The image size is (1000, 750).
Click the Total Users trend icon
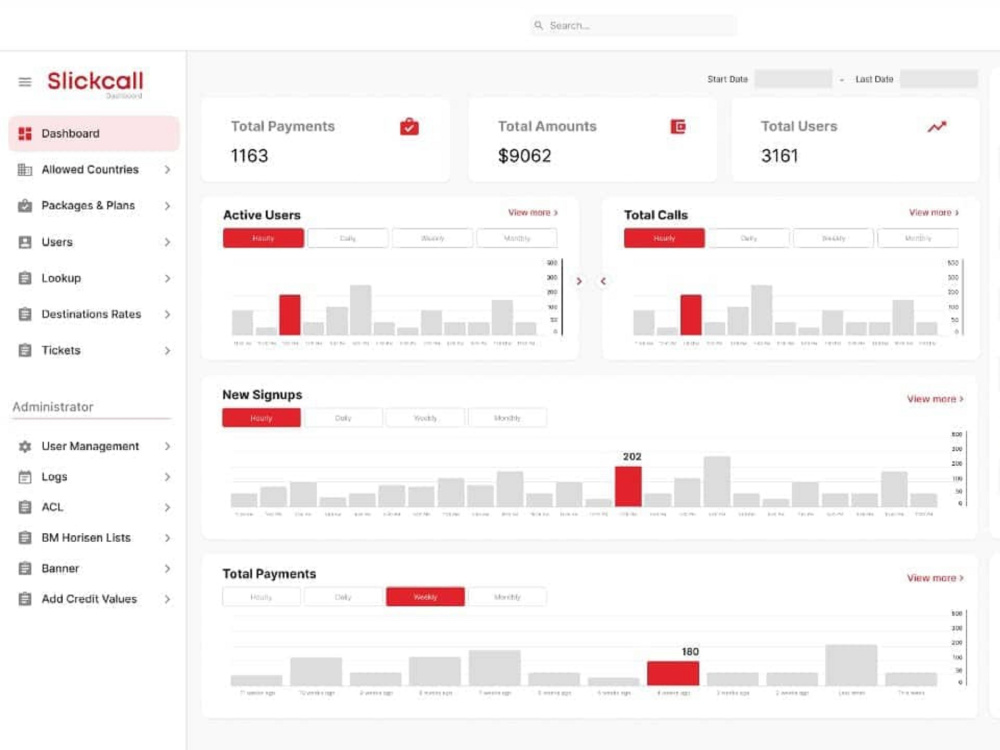[x=937, y=127]
